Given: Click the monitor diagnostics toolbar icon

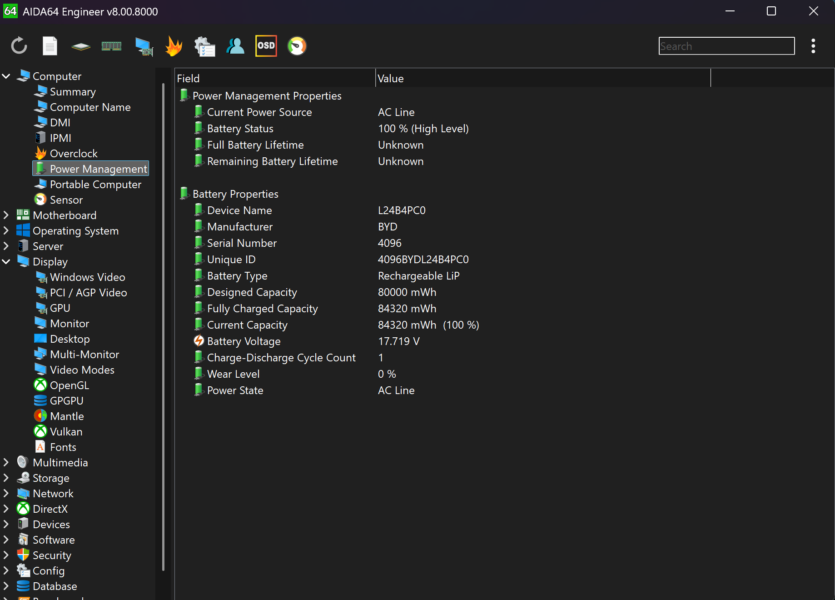Looking at the screenshot, I should pos(143,46).
